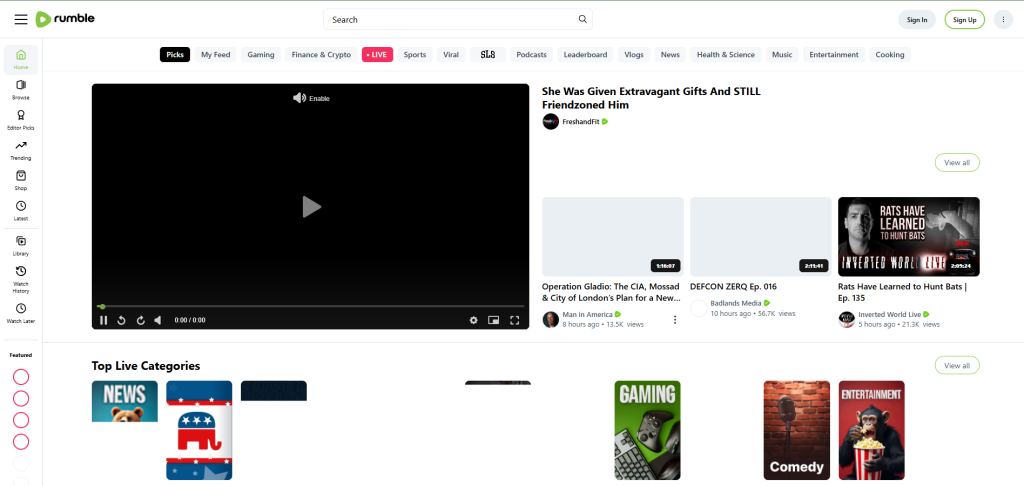
Task: Go to Editor Picks in the sidebar
Action: (x=21, y=120)
